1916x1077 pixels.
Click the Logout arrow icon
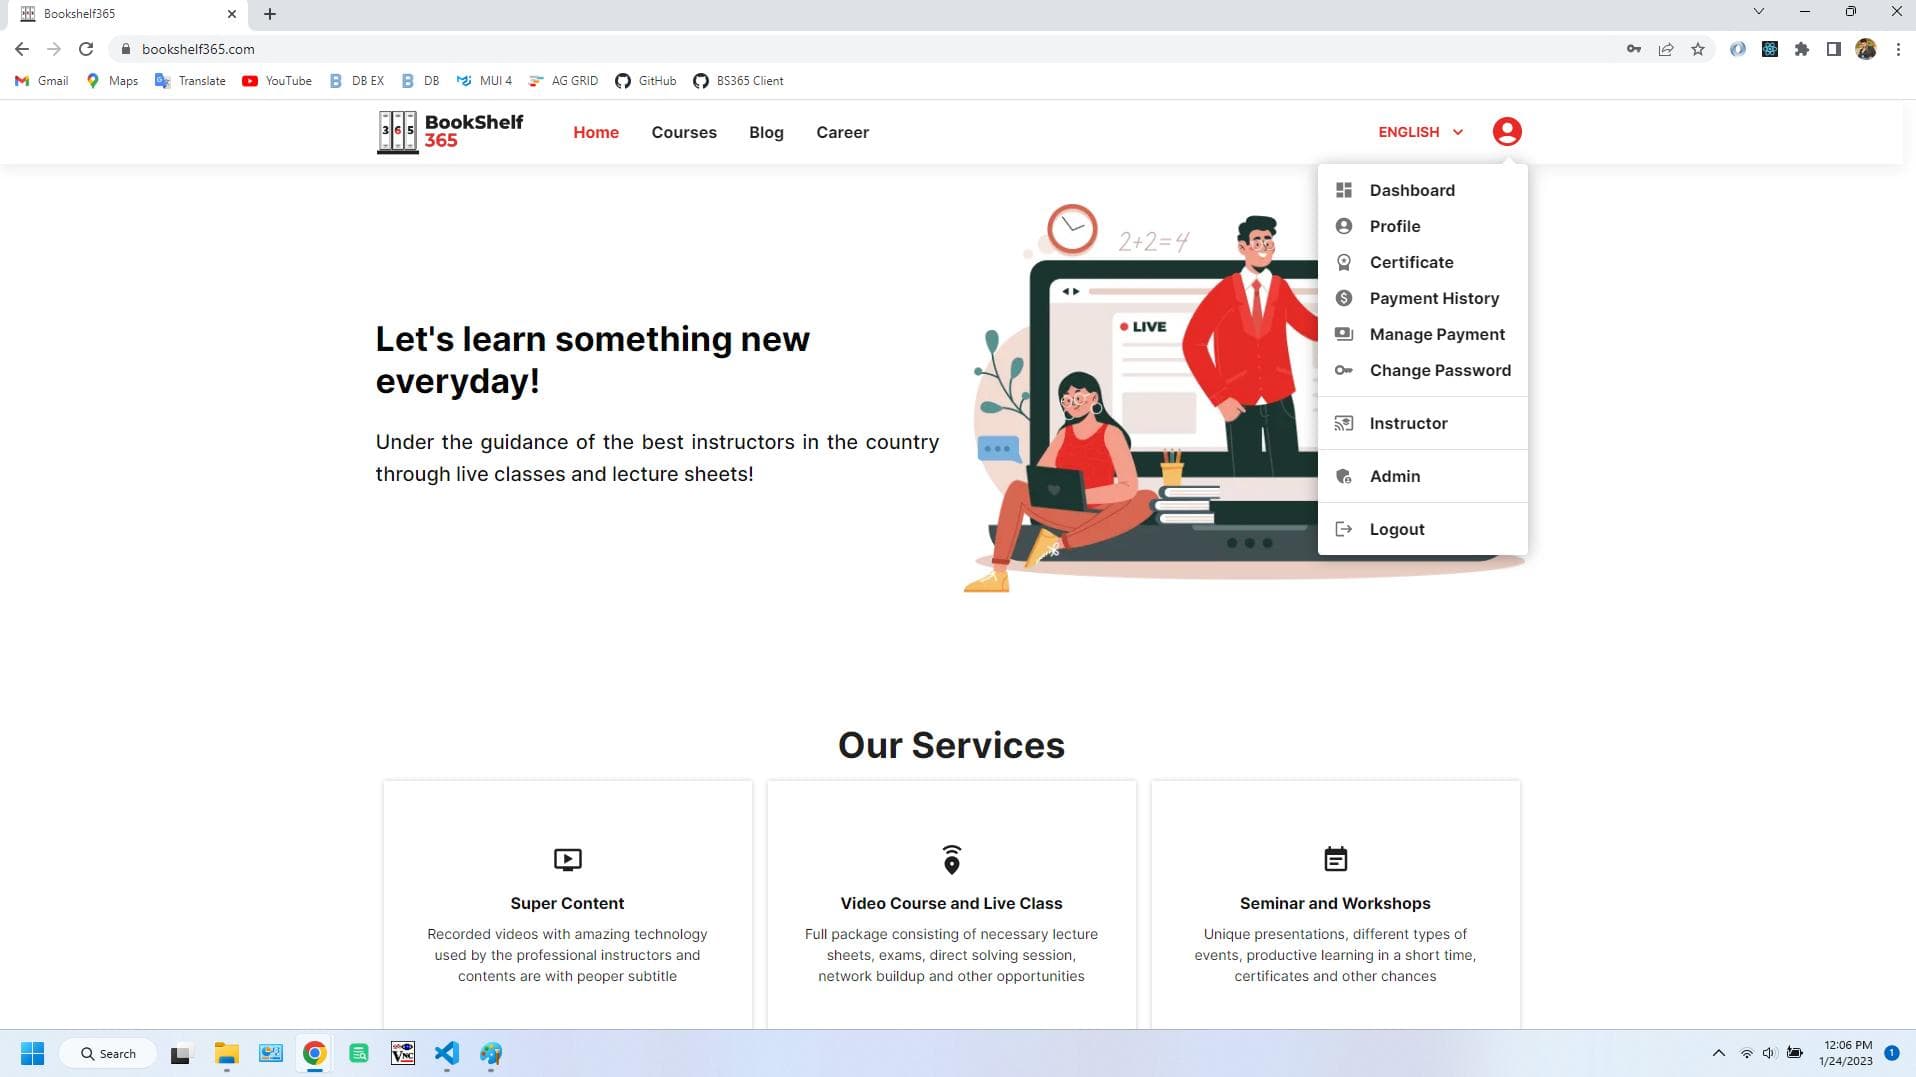pos(1344,529)
